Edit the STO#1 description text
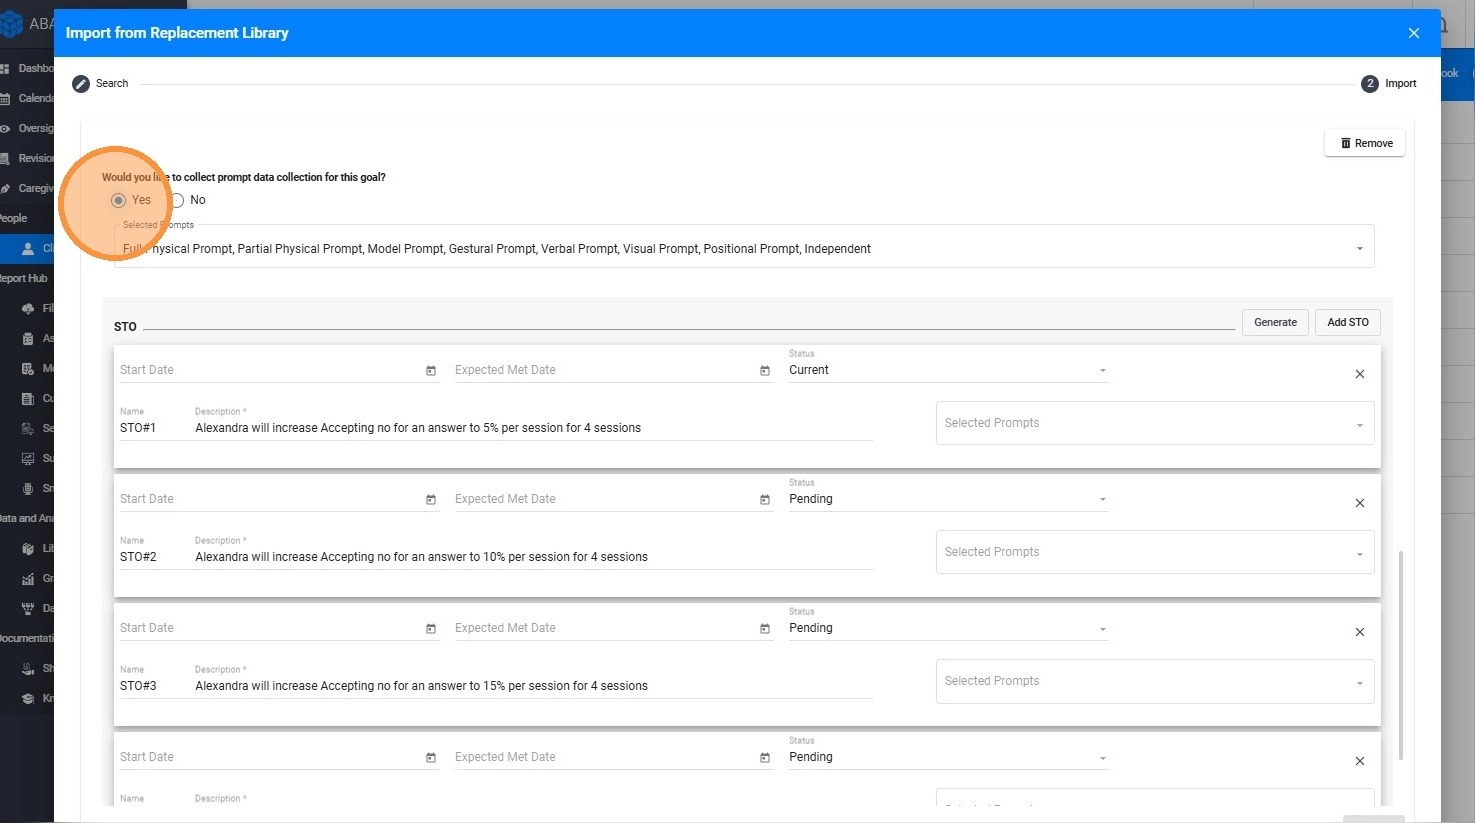 (533, 428)
